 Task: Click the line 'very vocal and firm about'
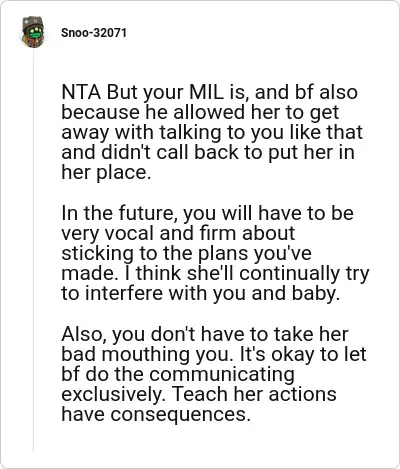click(178, 233)
